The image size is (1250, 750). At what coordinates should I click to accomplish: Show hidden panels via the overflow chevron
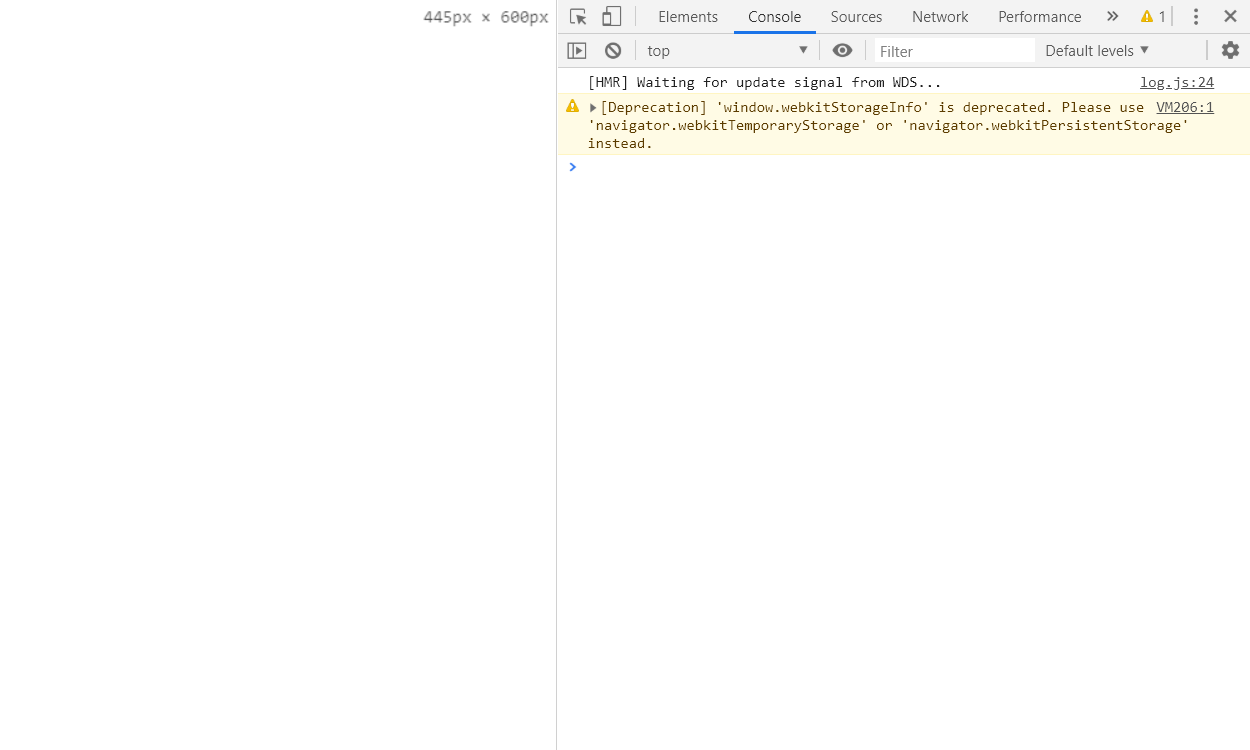pos(1112,16)
